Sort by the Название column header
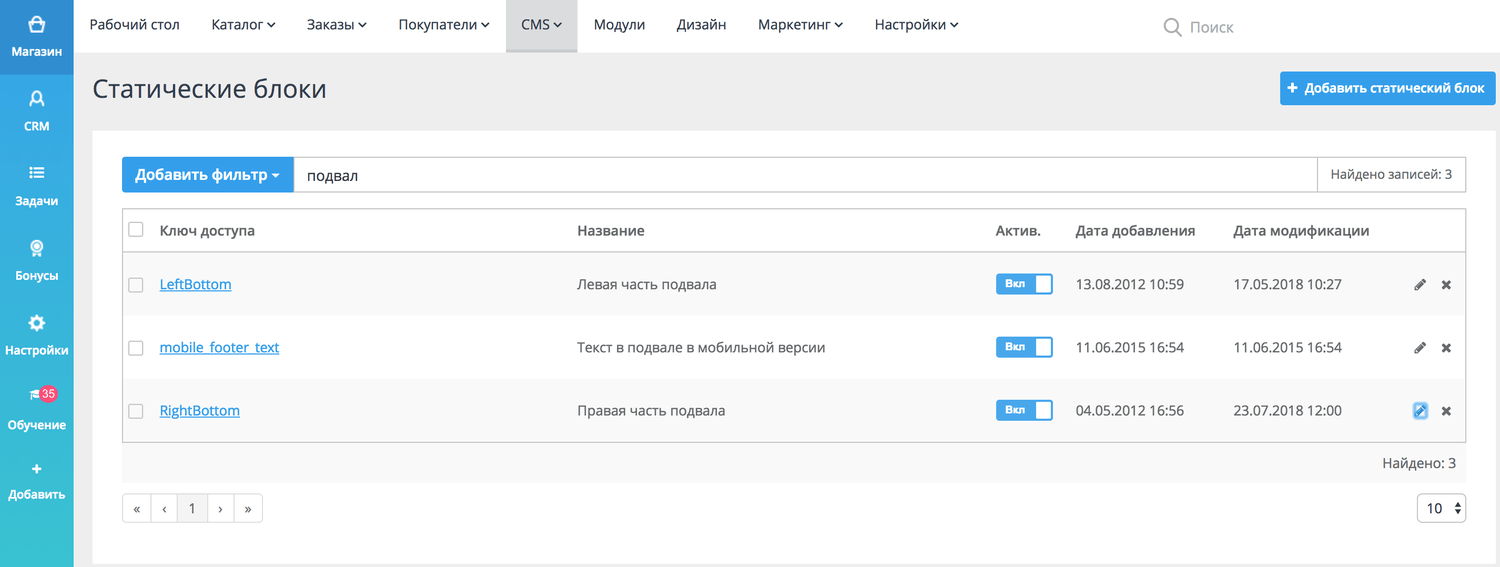Screen dimensions: 1500x567 (x=610, y=231)
